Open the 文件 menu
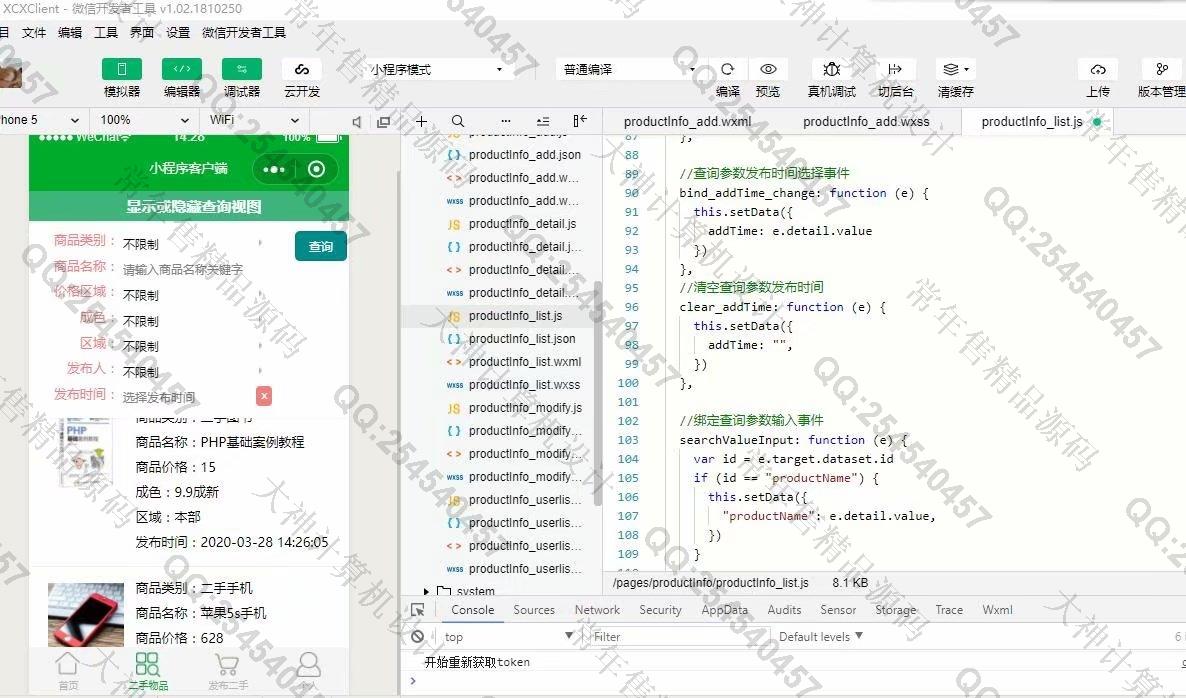This screenshot has width=1186, height=698. [34, 33]
